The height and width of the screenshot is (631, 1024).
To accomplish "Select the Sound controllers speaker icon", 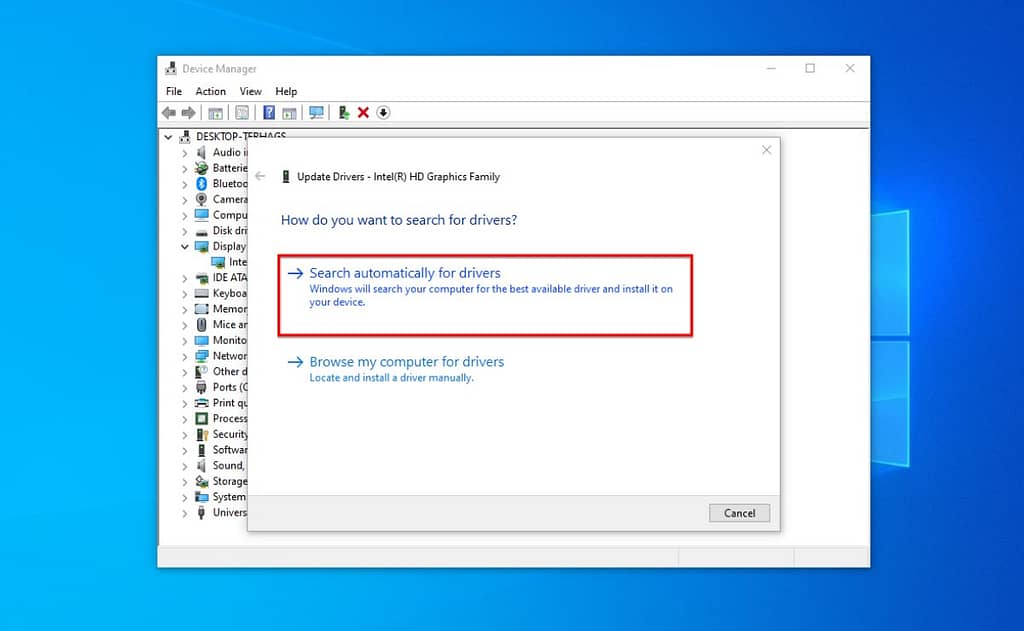I will click(202, 466).
